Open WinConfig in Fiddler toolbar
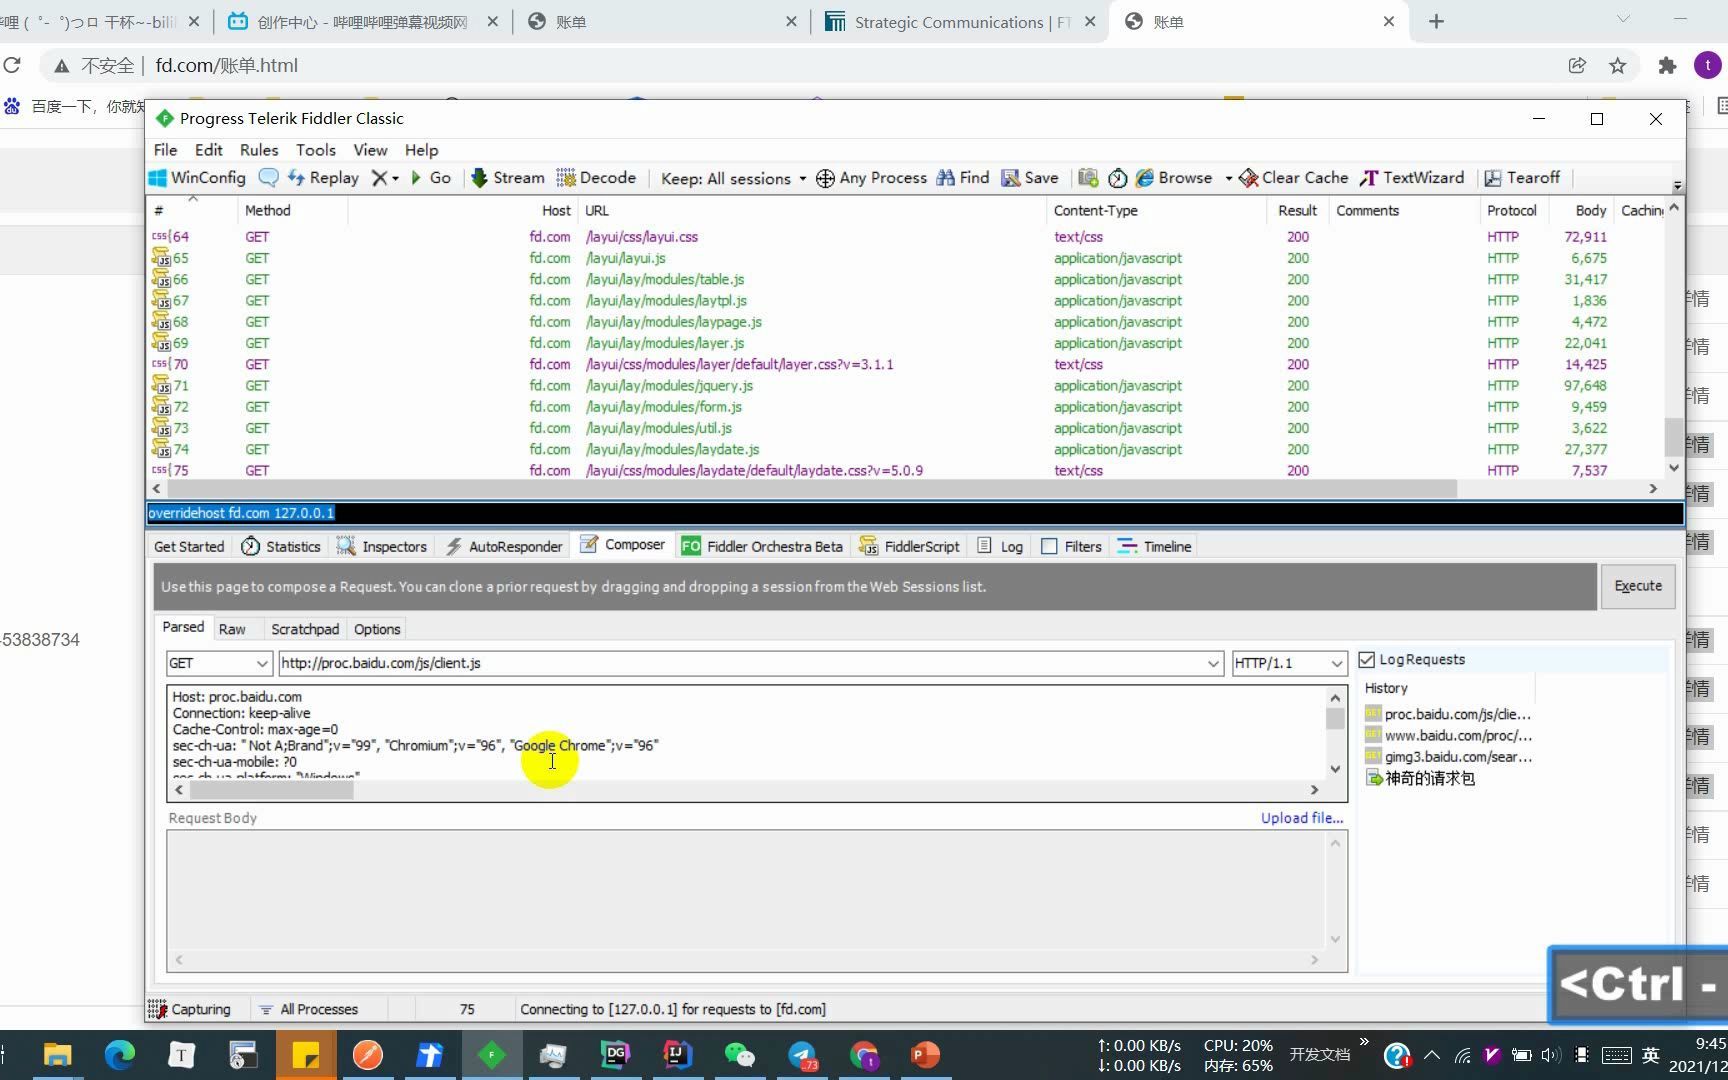The image size is (1728, 1080). pyautogui.click(x=197, y=177)
